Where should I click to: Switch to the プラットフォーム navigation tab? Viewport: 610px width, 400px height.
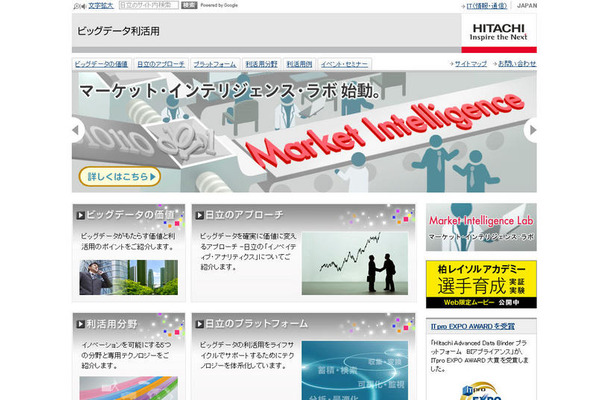[x=215, y=63]
